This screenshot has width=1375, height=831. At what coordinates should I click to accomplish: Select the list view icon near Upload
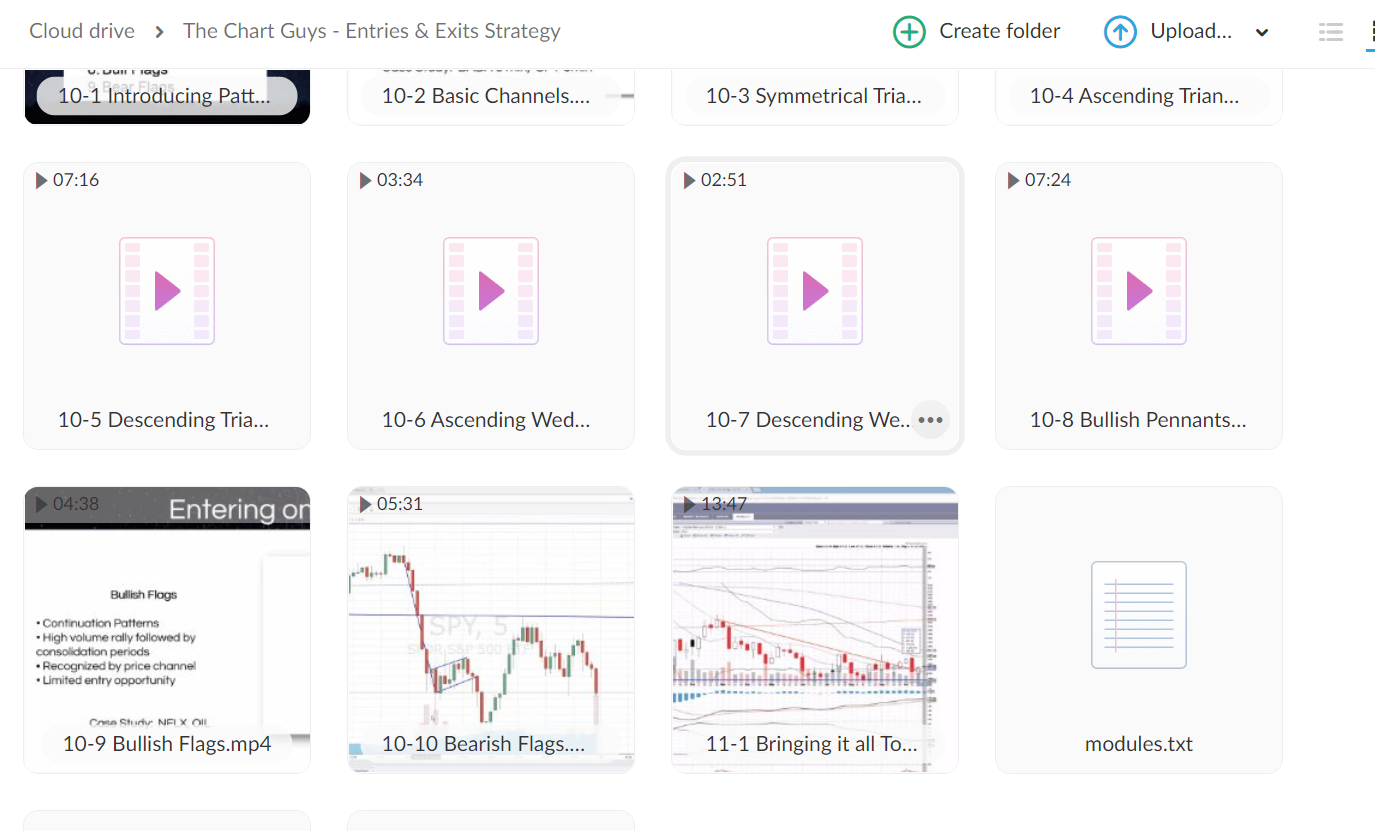point(1330,31)
